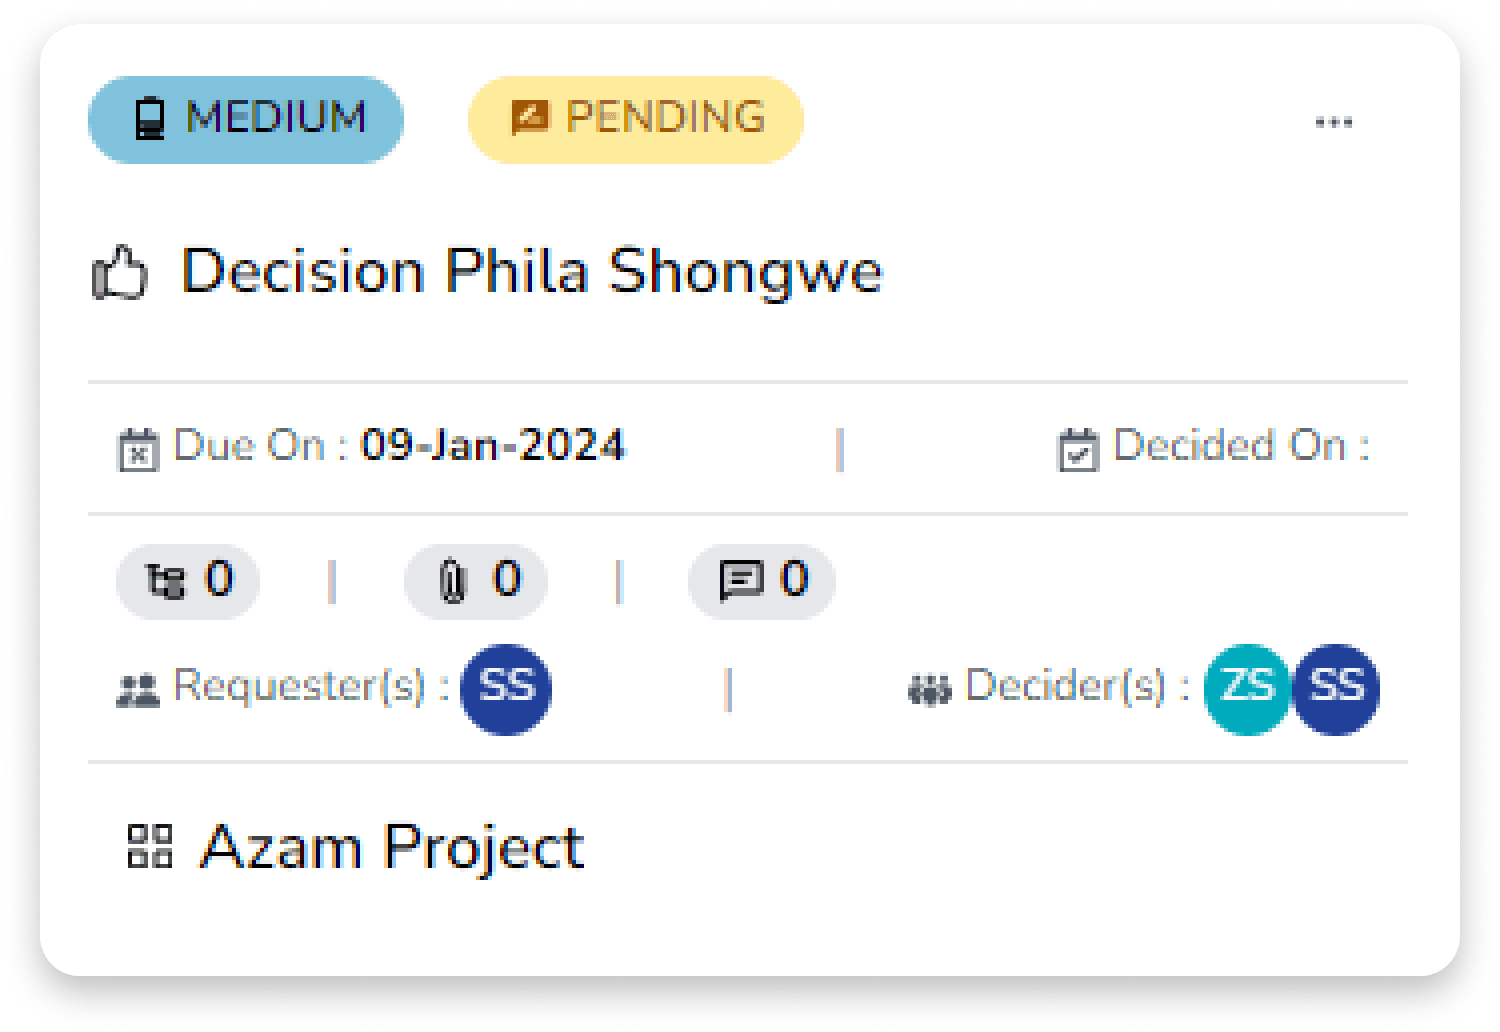
Task: Click the SS decider avatar
Action: pyautogui.click(x=1336, y=688)
